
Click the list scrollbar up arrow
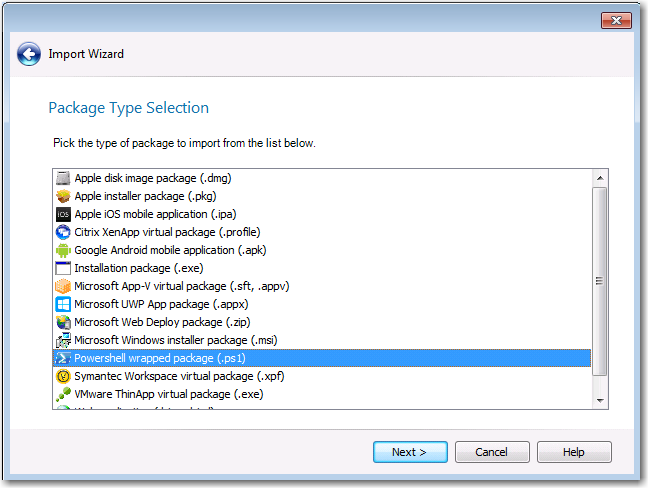click(x=600, y=178)
